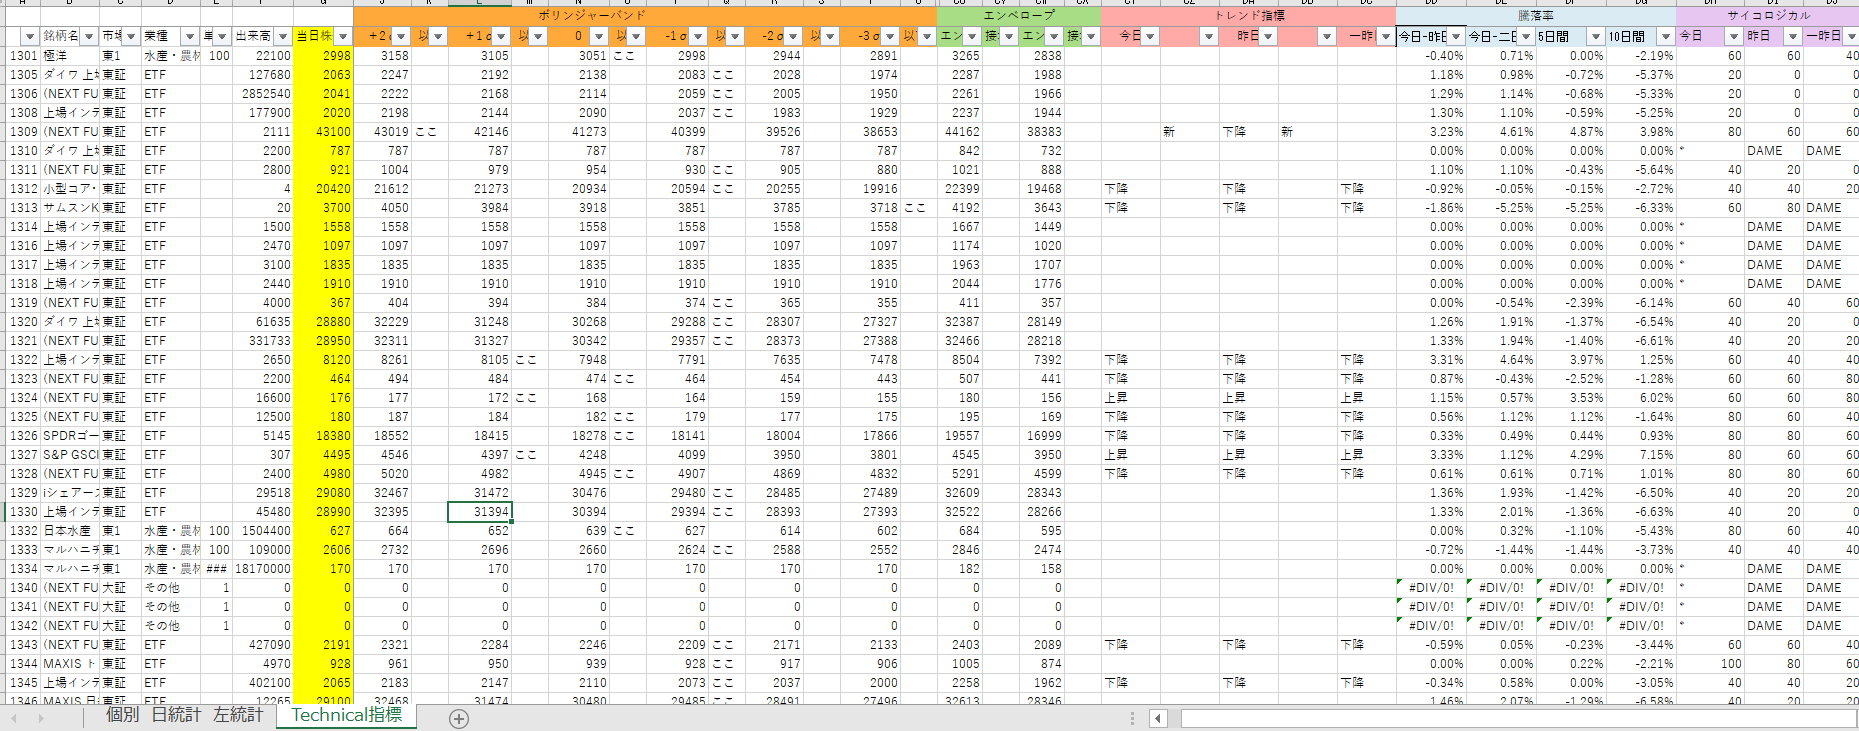Screen dimensions: 1859x731
Task: Select the 2852540 volume cell
Action: (x=263, y=94)
